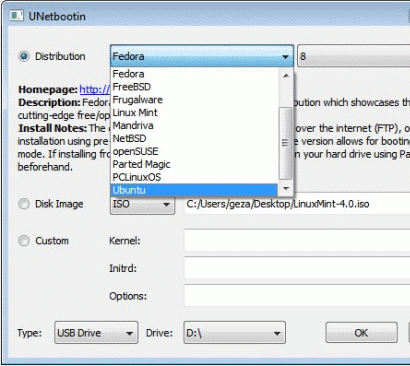Click the OK button
410x366 pixels.
(361, 333)
